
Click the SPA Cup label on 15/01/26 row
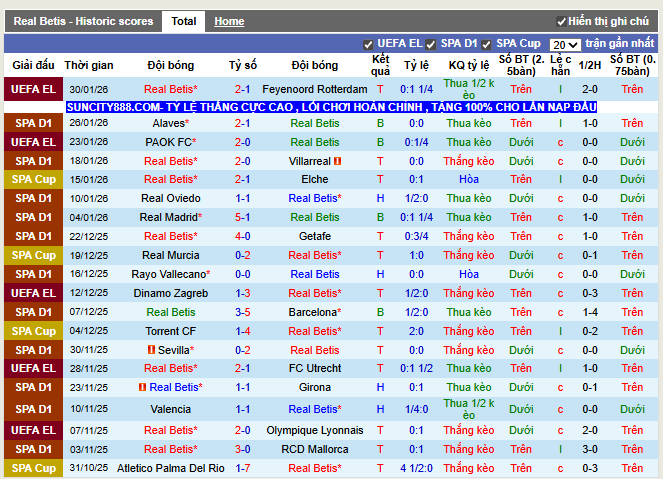pos(33,179)
